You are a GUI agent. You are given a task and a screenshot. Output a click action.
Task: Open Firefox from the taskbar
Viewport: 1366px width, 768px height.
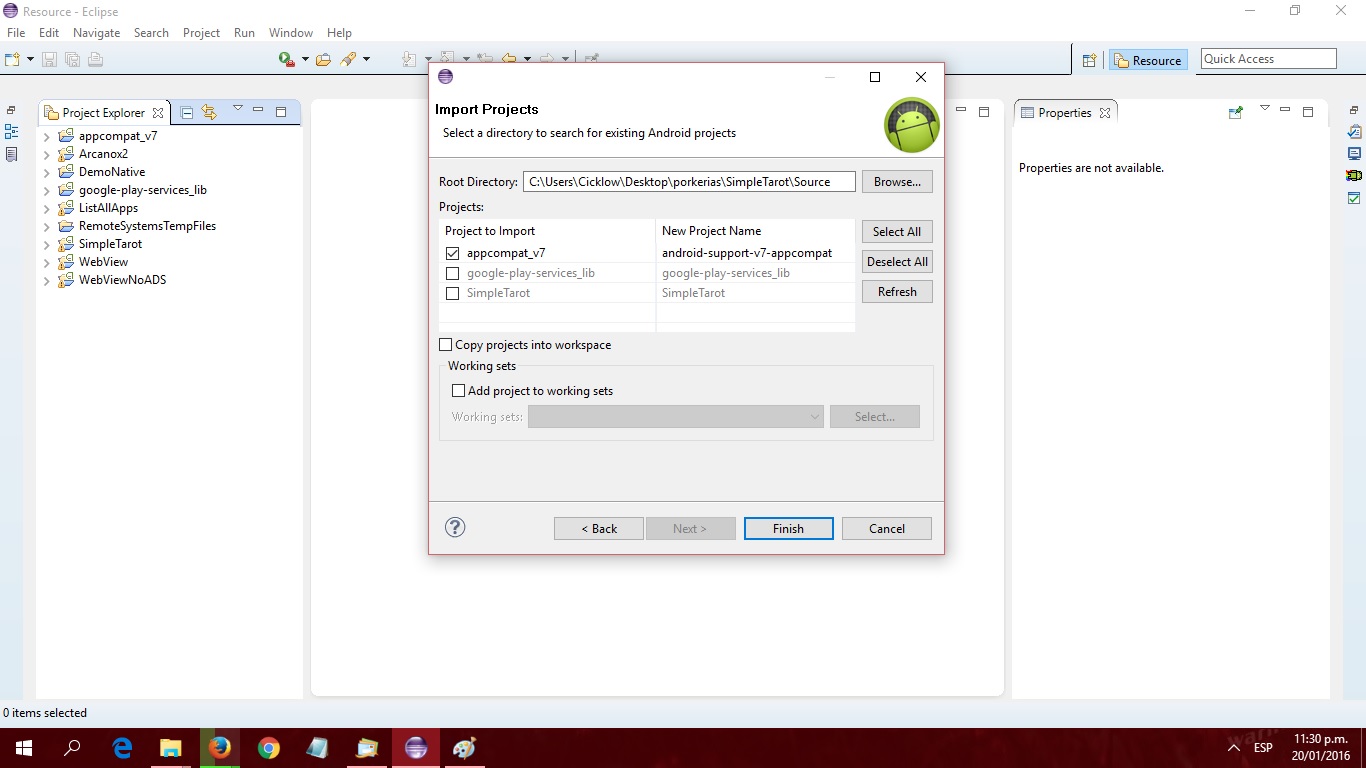(219, 748)
